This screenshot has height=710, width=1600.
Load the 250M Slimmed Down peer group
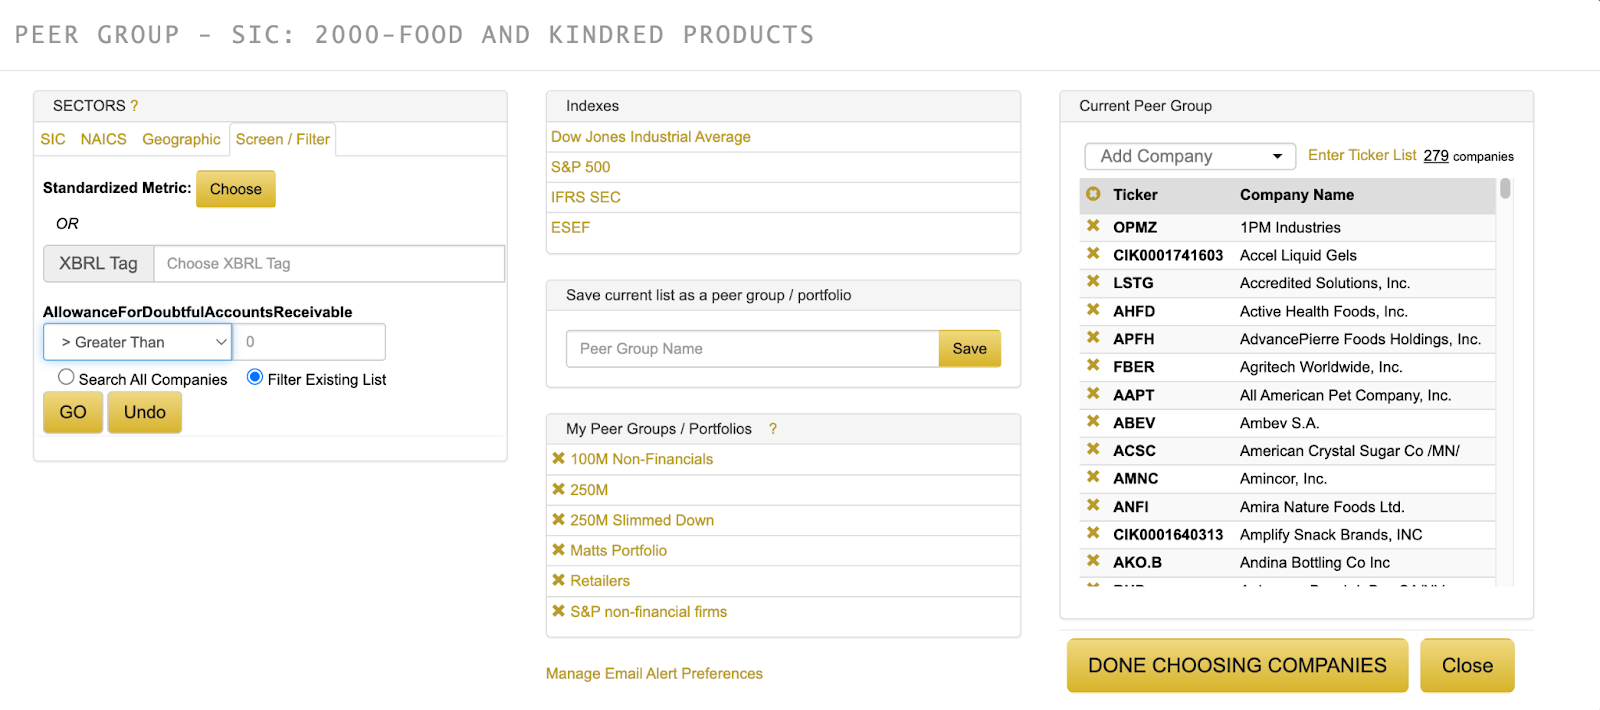click(x=642, y=520)
